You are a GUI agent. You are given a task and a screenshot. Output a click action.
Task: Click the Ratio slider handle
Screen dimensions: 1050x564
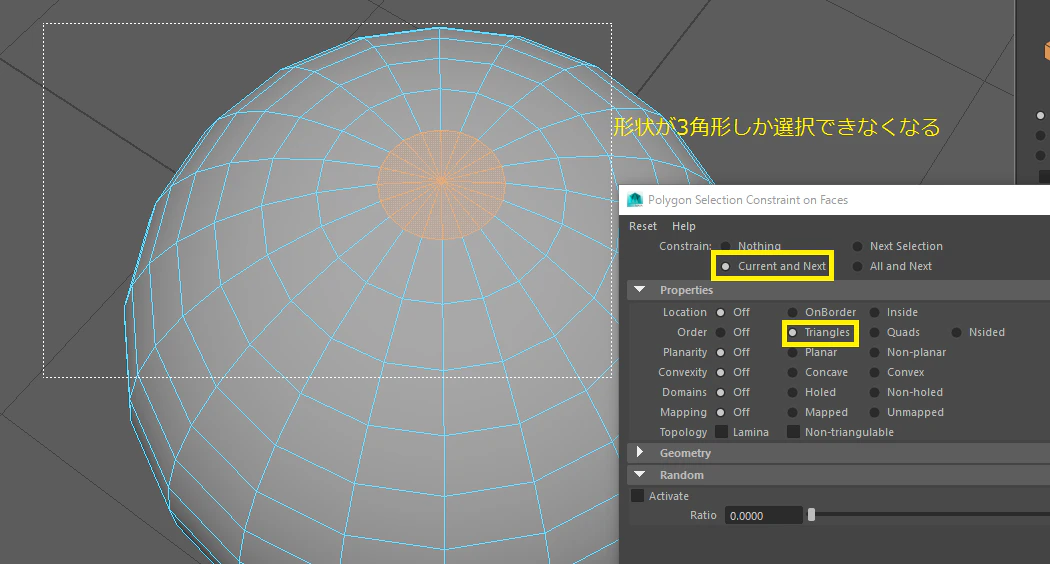point(812,514)
